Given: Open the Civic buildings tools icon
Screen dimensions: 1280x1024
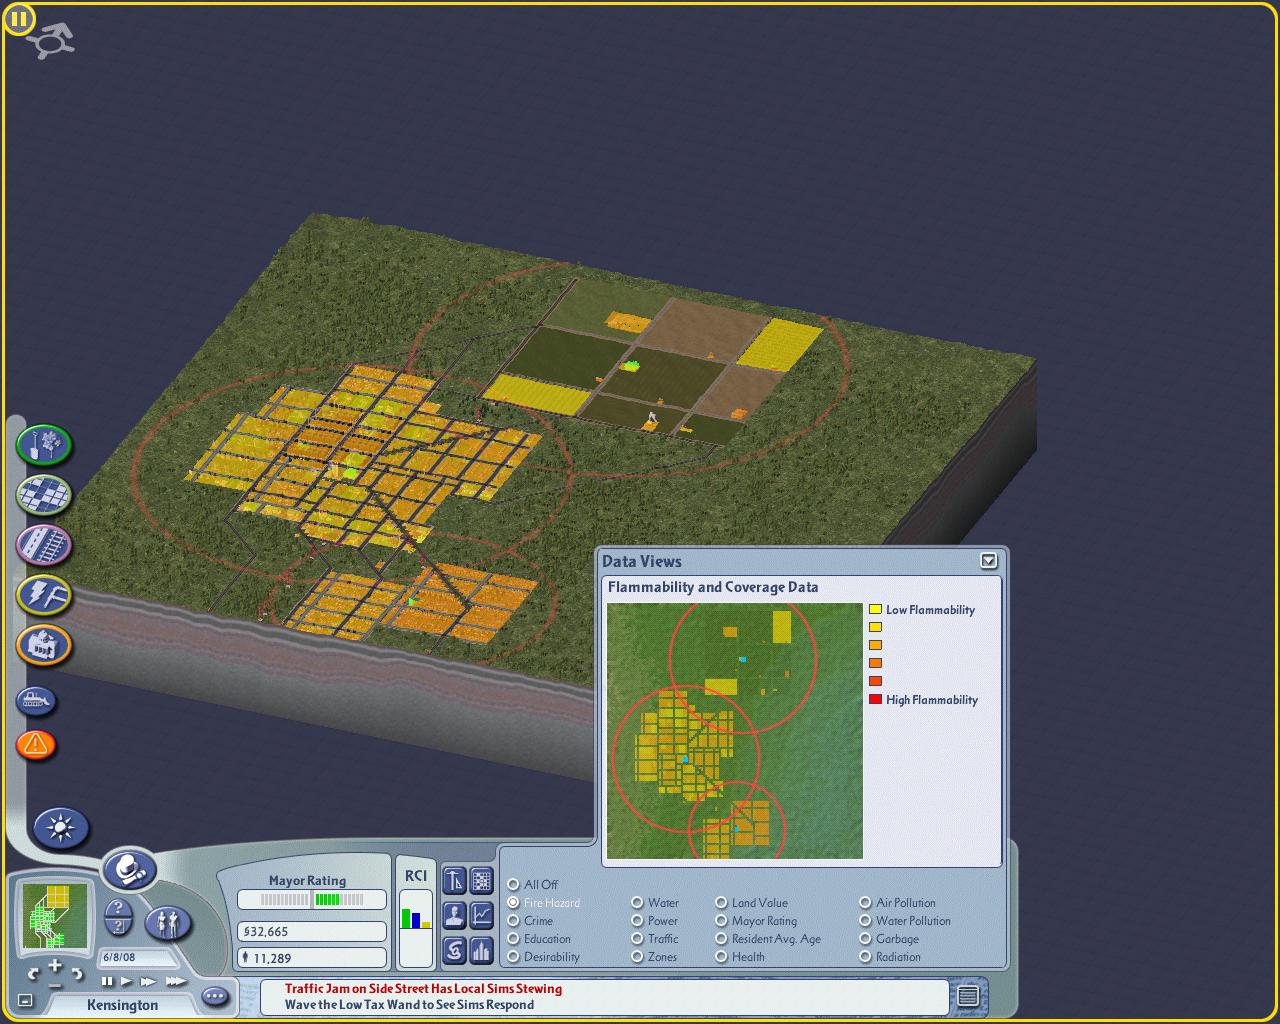Looking at the screenshot, I should tap(44, 645).
